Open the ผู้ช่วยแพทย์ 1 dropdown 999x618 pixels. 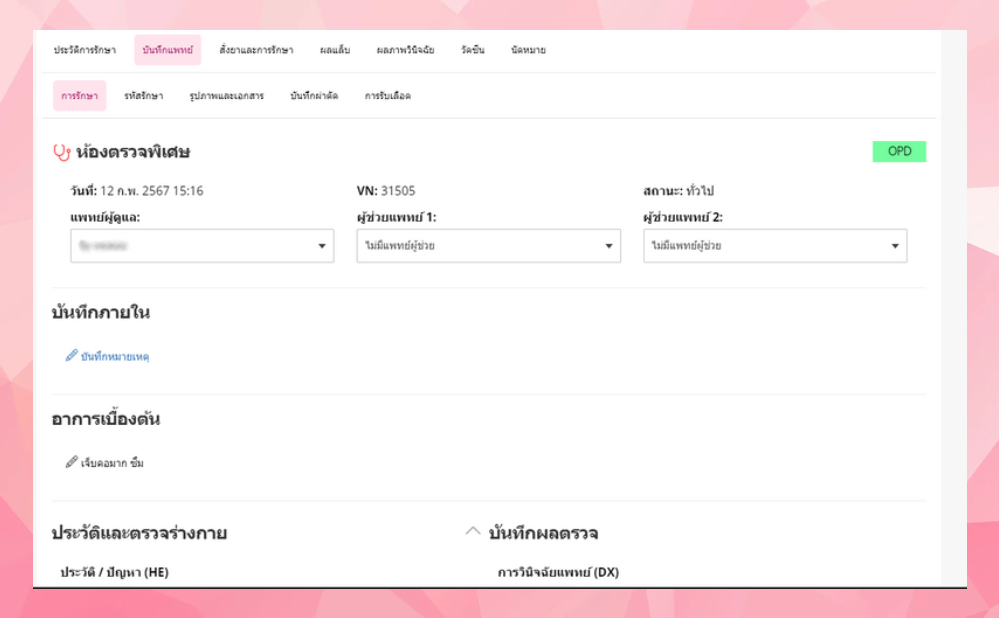tap(489, 246)
